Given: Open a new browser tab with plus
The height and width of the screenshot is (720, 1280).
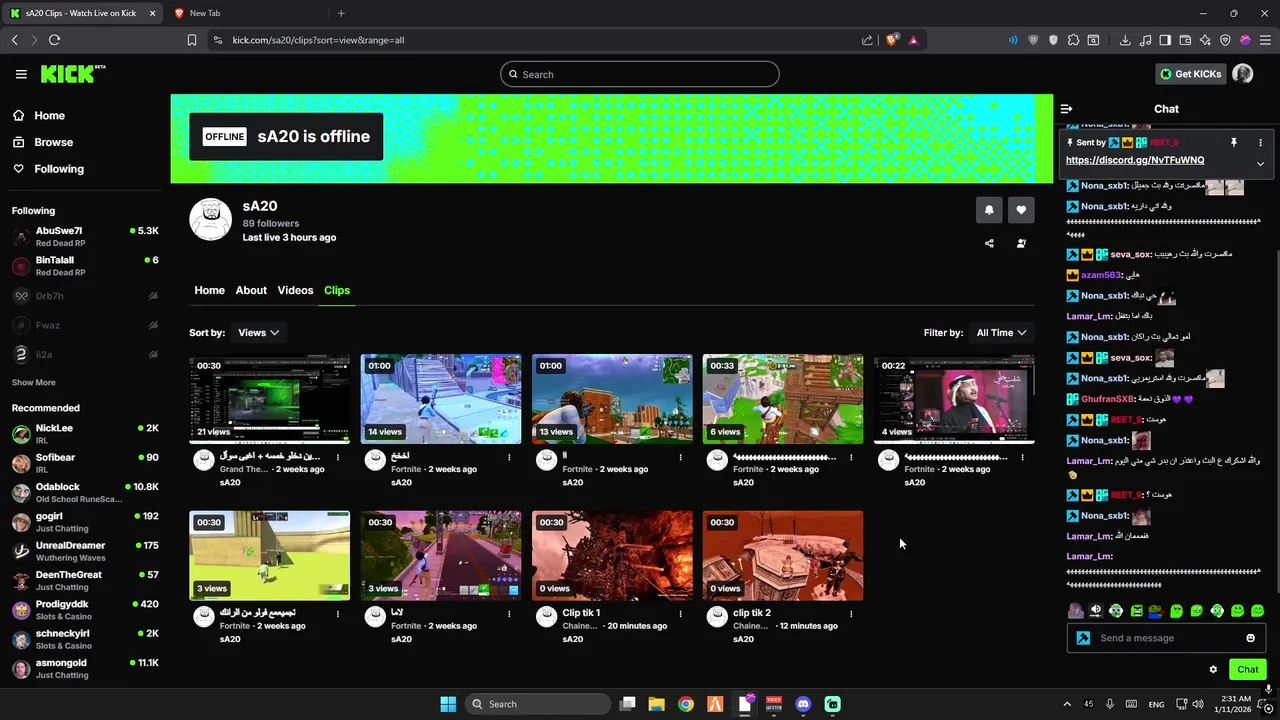Looking at the screenshot, I should click(x=341, y=13).
